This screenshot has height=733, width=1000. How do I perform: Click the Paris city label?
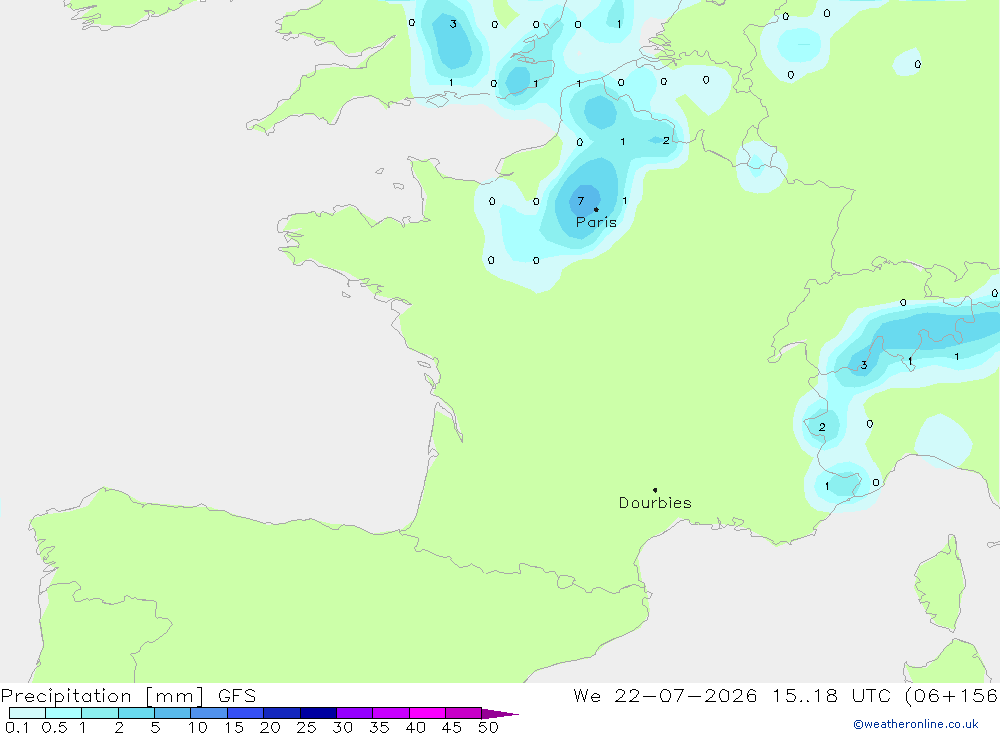click(x=596, y=222)
